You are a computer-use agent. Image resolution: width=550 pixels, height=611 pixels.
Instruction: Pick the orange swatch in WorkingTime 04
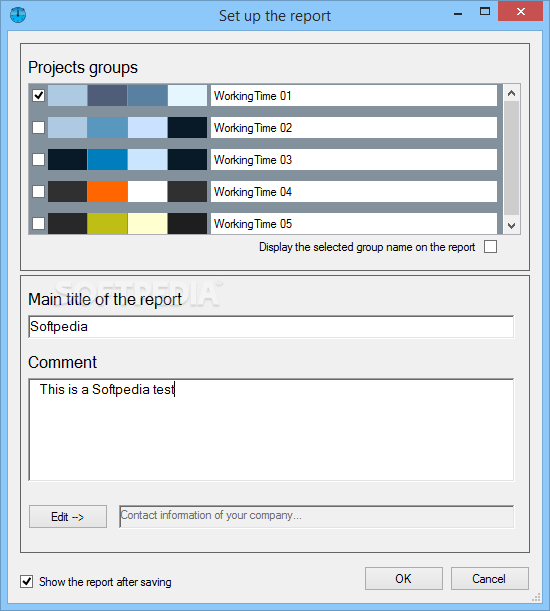click(108, 191)
